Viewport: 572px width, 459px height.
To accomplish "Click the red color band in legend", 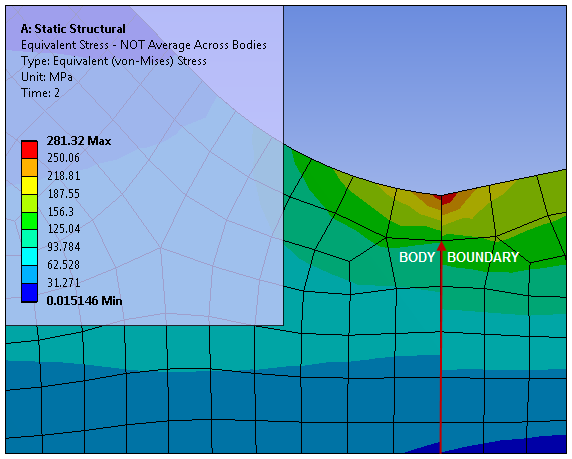I will [x=29, y=150].
